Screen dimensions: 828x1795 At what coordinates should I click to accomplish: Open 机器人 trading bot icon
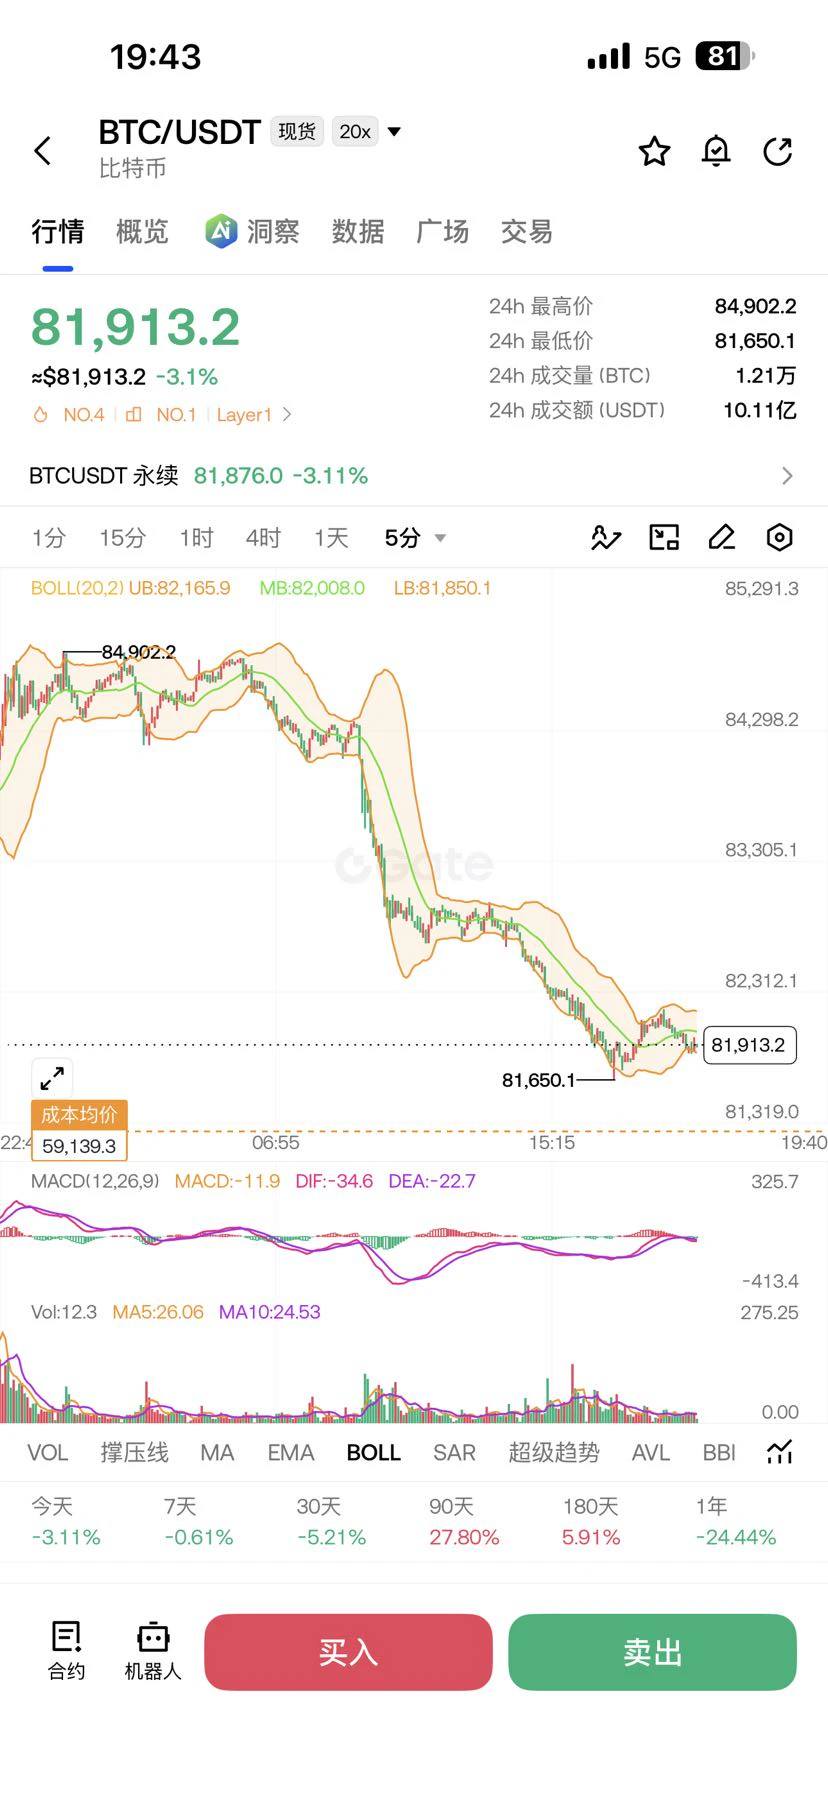tap(153, 1651)
